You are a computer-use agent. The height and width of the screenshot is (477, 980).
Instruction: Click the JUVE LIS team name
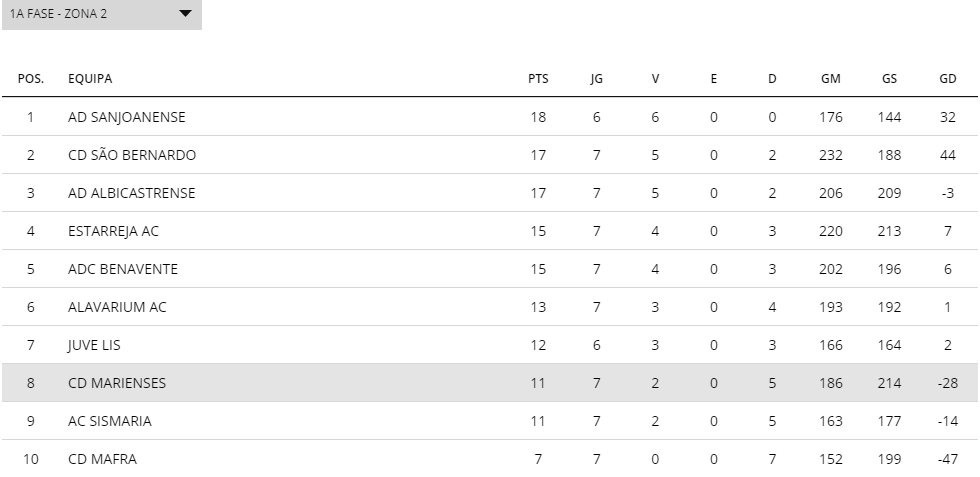[x=94, y=345]
